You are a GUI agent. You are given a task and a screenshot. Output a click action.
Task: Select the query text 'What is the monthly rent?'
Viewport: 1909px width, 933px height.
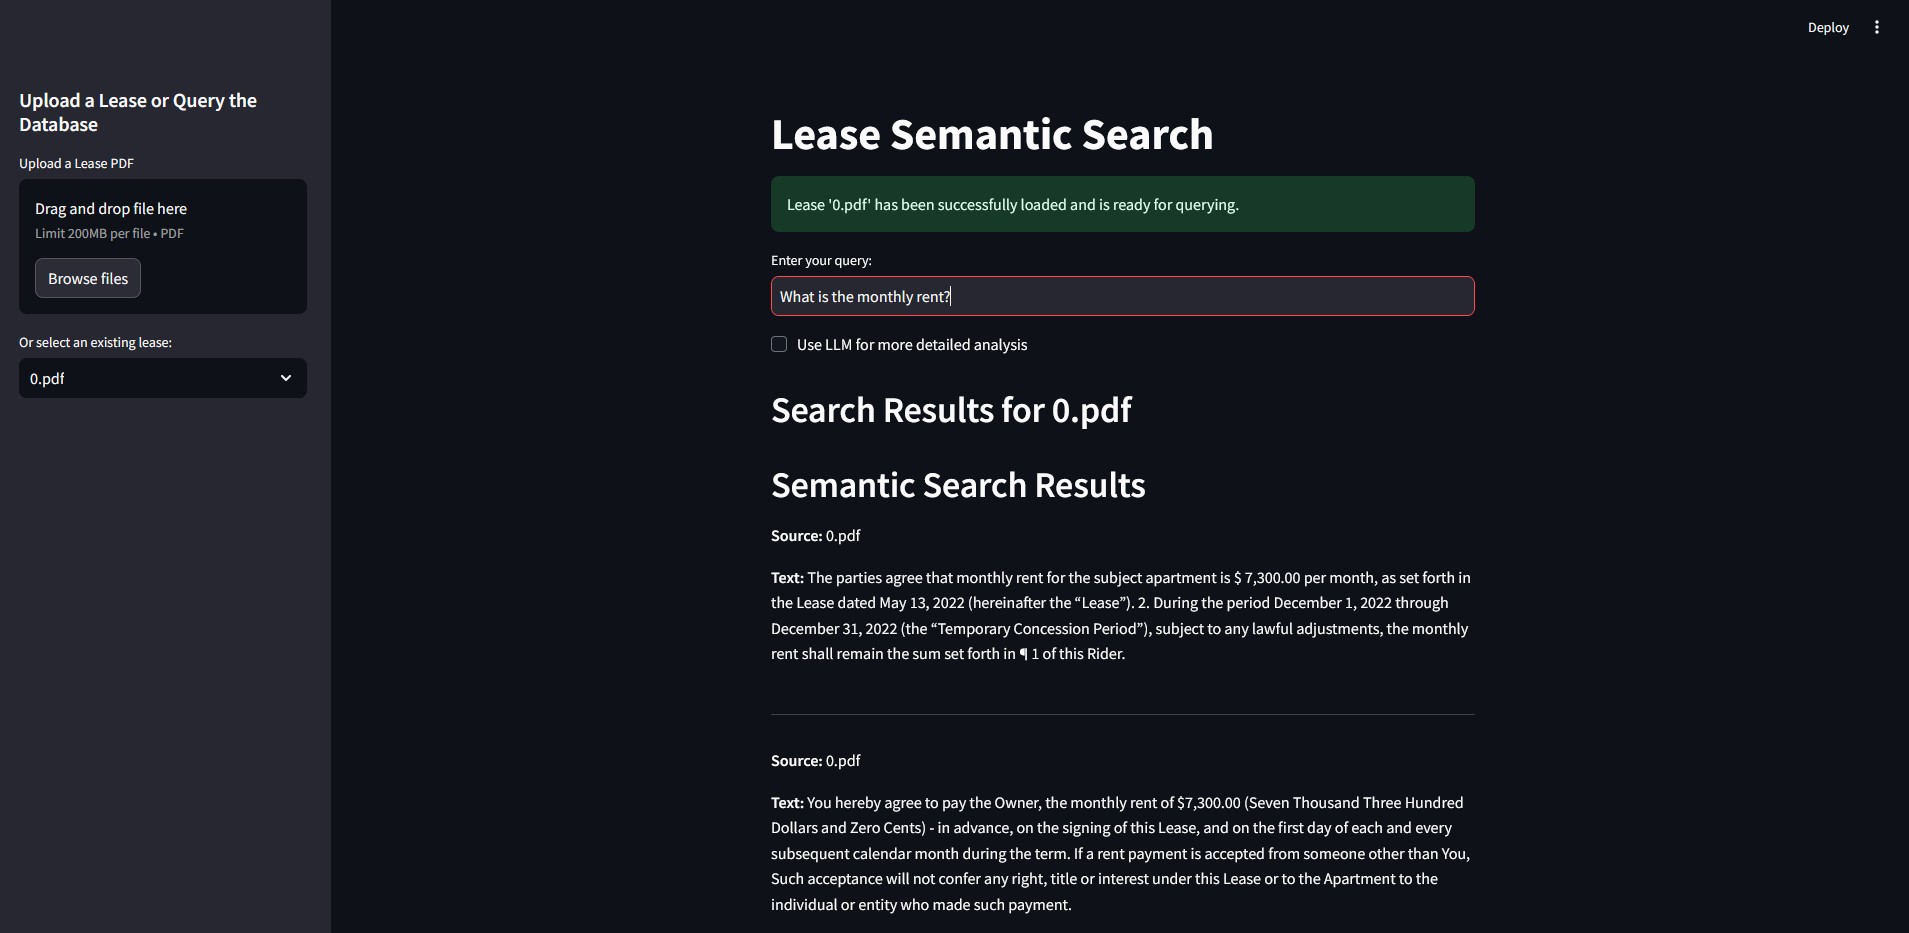pyautogui.click(x=865, y=296)
